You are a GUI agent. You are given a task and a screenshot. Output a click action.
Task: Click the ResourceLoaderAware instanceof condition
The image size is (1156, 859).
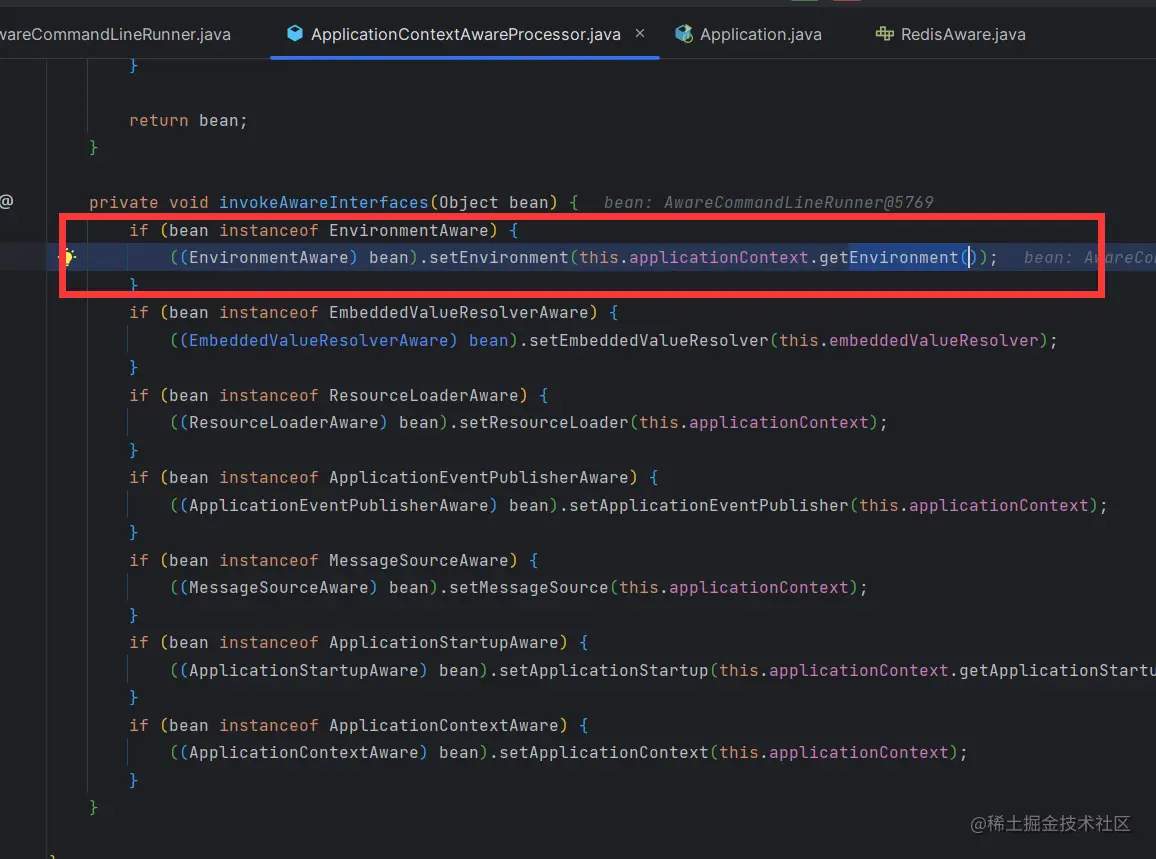pos(344,395)
